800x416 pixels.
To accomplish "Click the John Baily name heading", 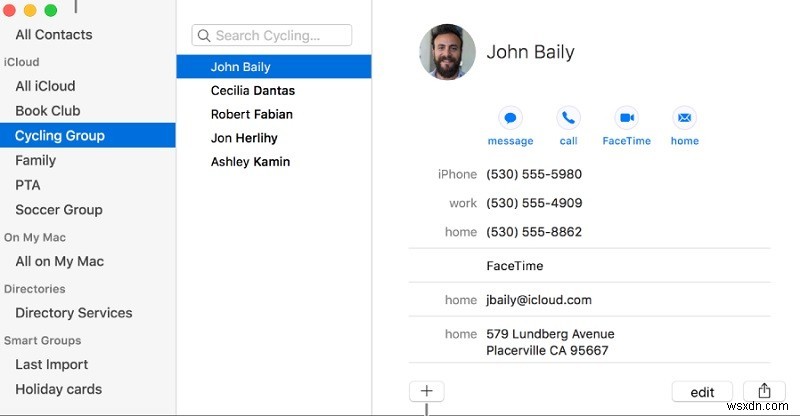I will [x=531, y=52].
